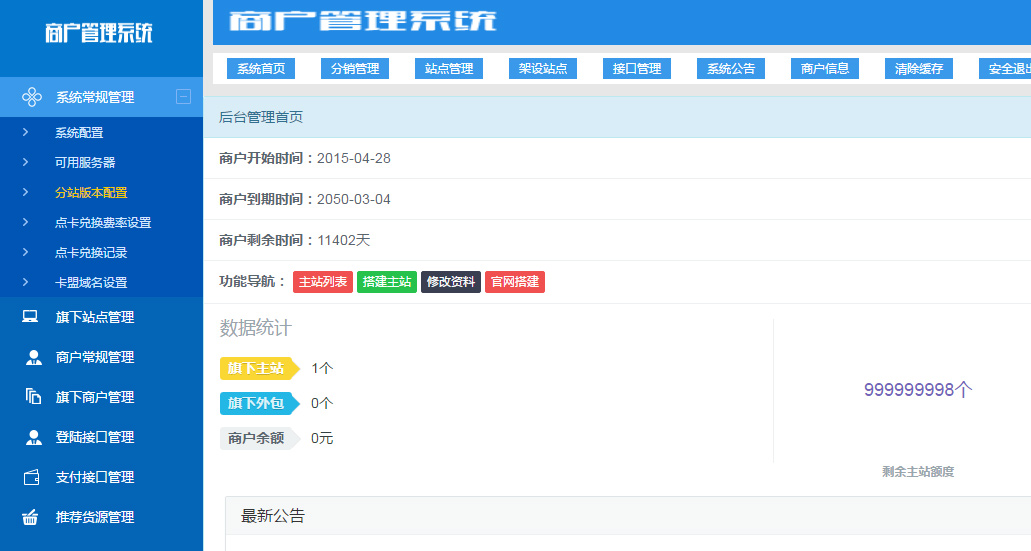The width and height of the screenshot is (1031, 551).
Task: Click the green 搭建主站 button
Action: click(387, 282)
